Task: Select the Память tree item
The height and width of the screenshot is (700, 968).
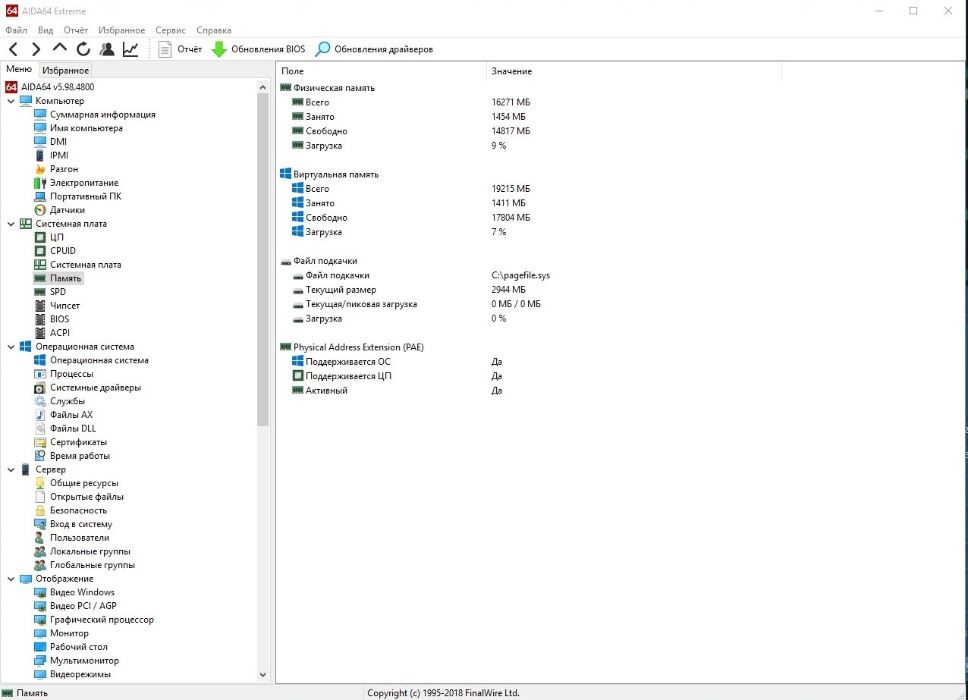Action: pos(65,278)
